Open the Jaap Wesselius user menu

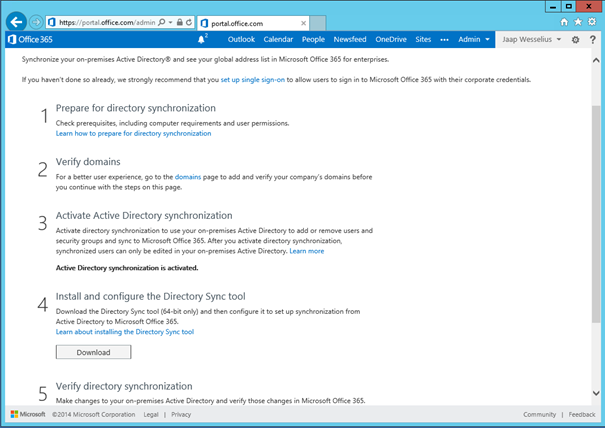pyautogui.click(x=532, y=39)
